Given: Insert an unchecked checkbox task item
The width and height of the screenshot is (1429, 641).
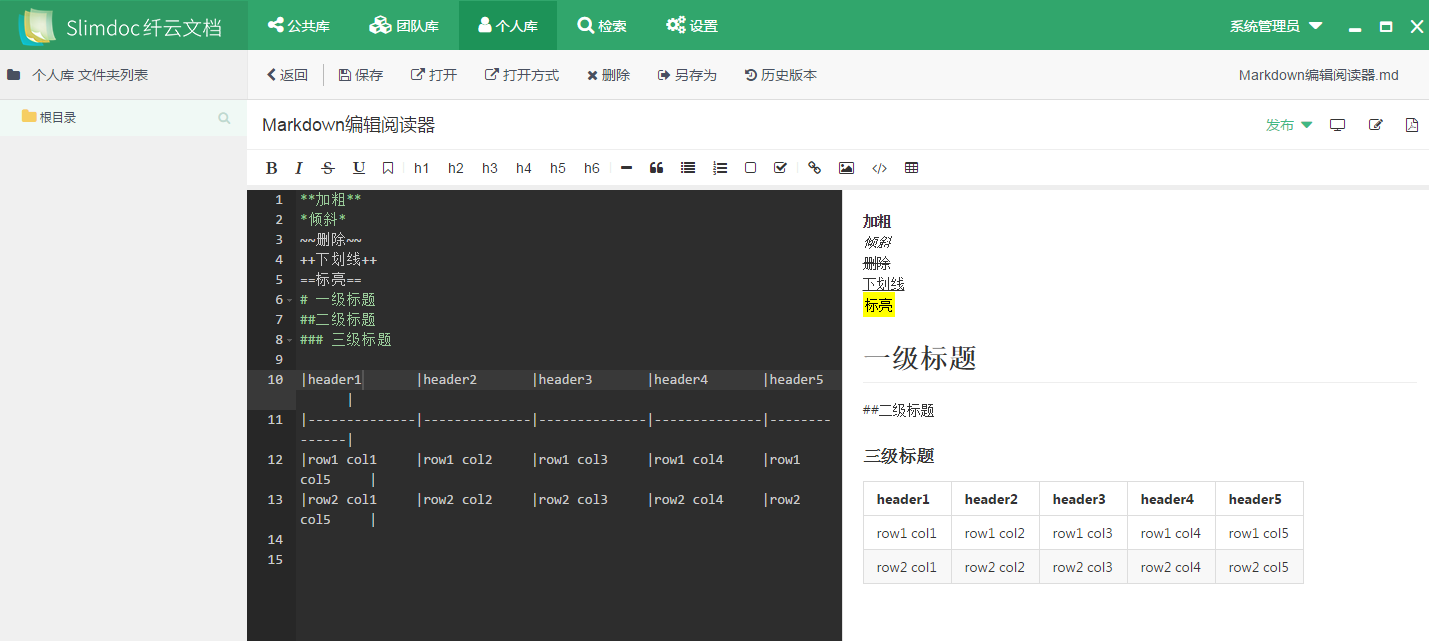Looking at the screenshot, I should tap(750, 168).
